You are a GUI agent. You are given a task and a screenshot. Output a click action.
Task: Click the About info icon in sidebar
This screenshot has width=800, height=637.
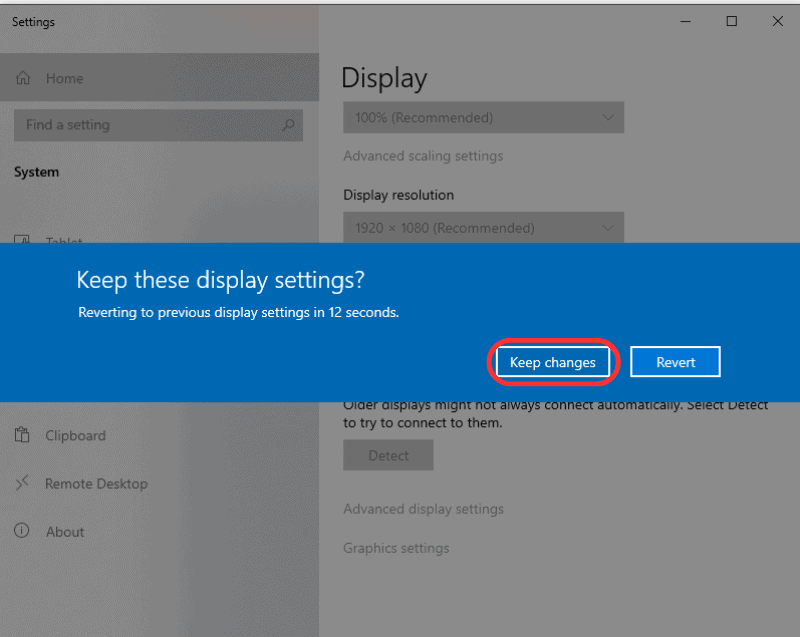(x=22, y=531)
